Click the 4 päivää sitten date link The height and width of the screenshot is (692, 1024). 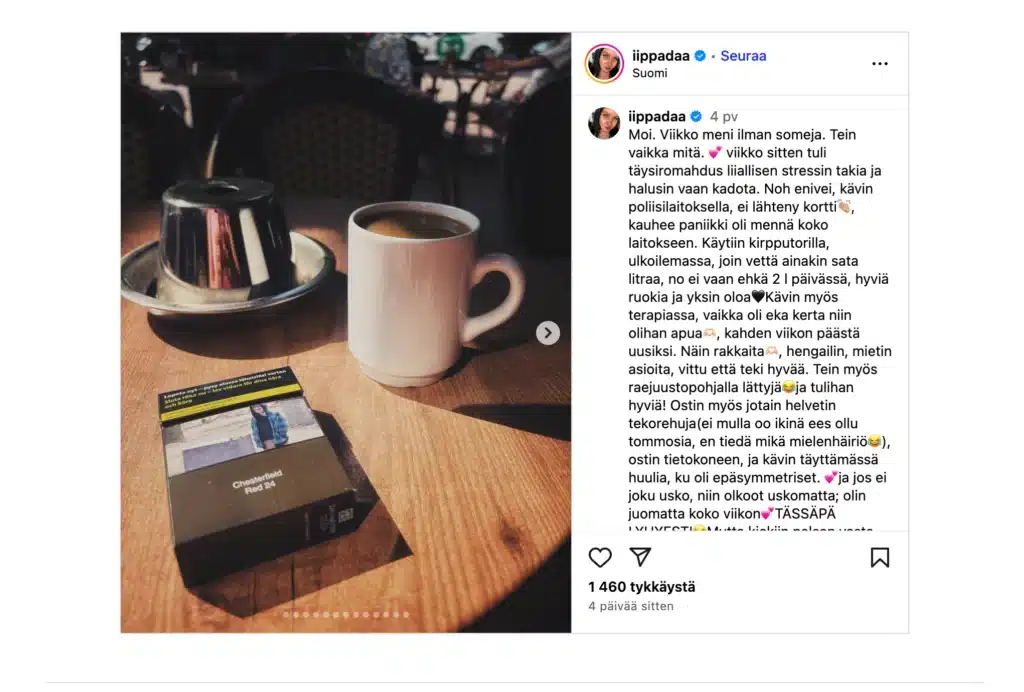tap(630, 606)
